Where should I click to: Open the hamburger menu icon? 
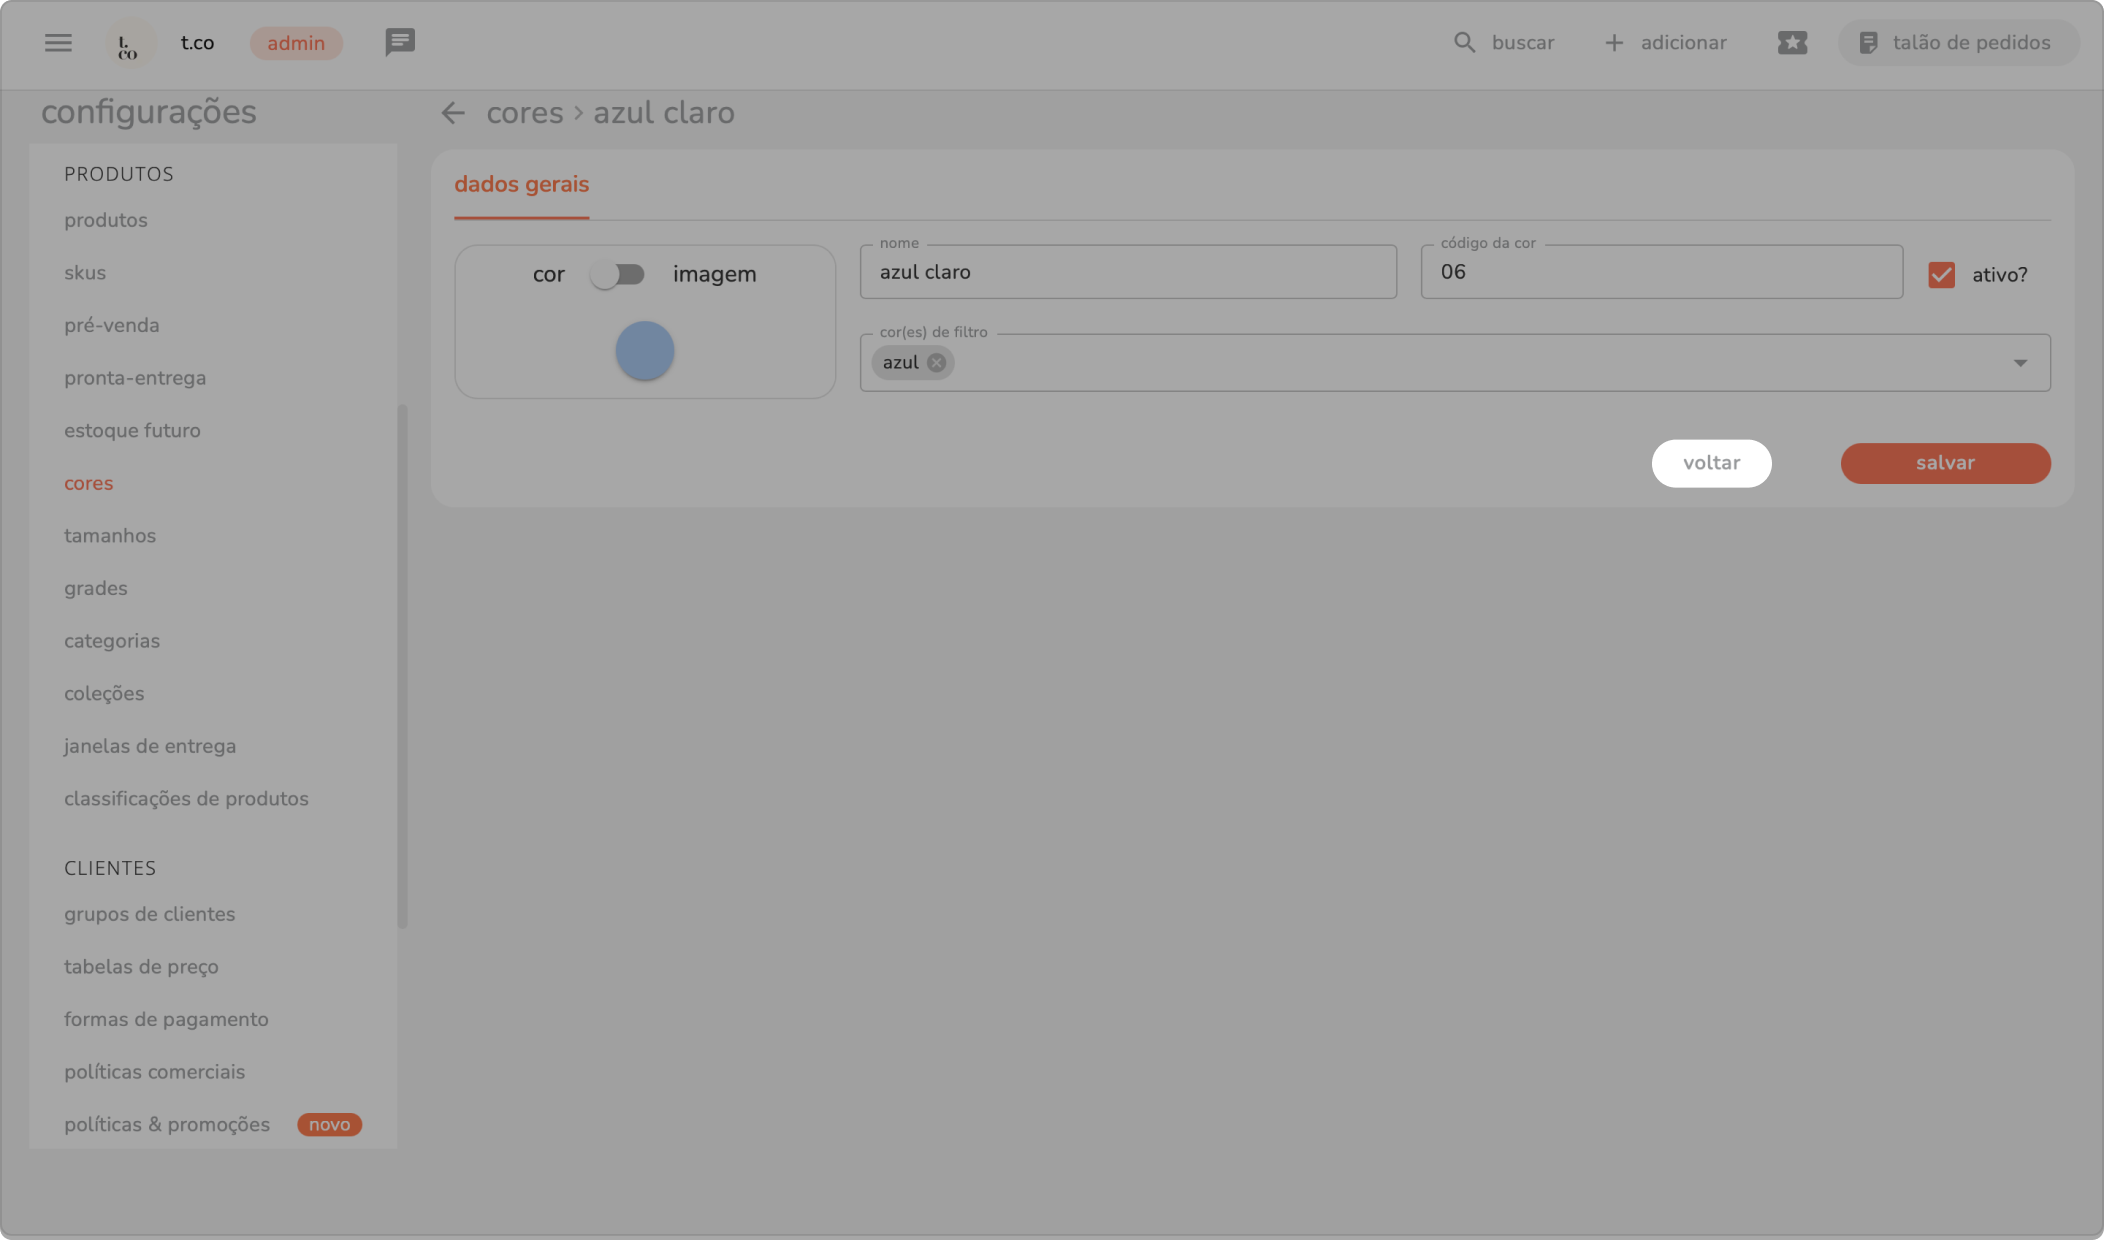point(58,43)
